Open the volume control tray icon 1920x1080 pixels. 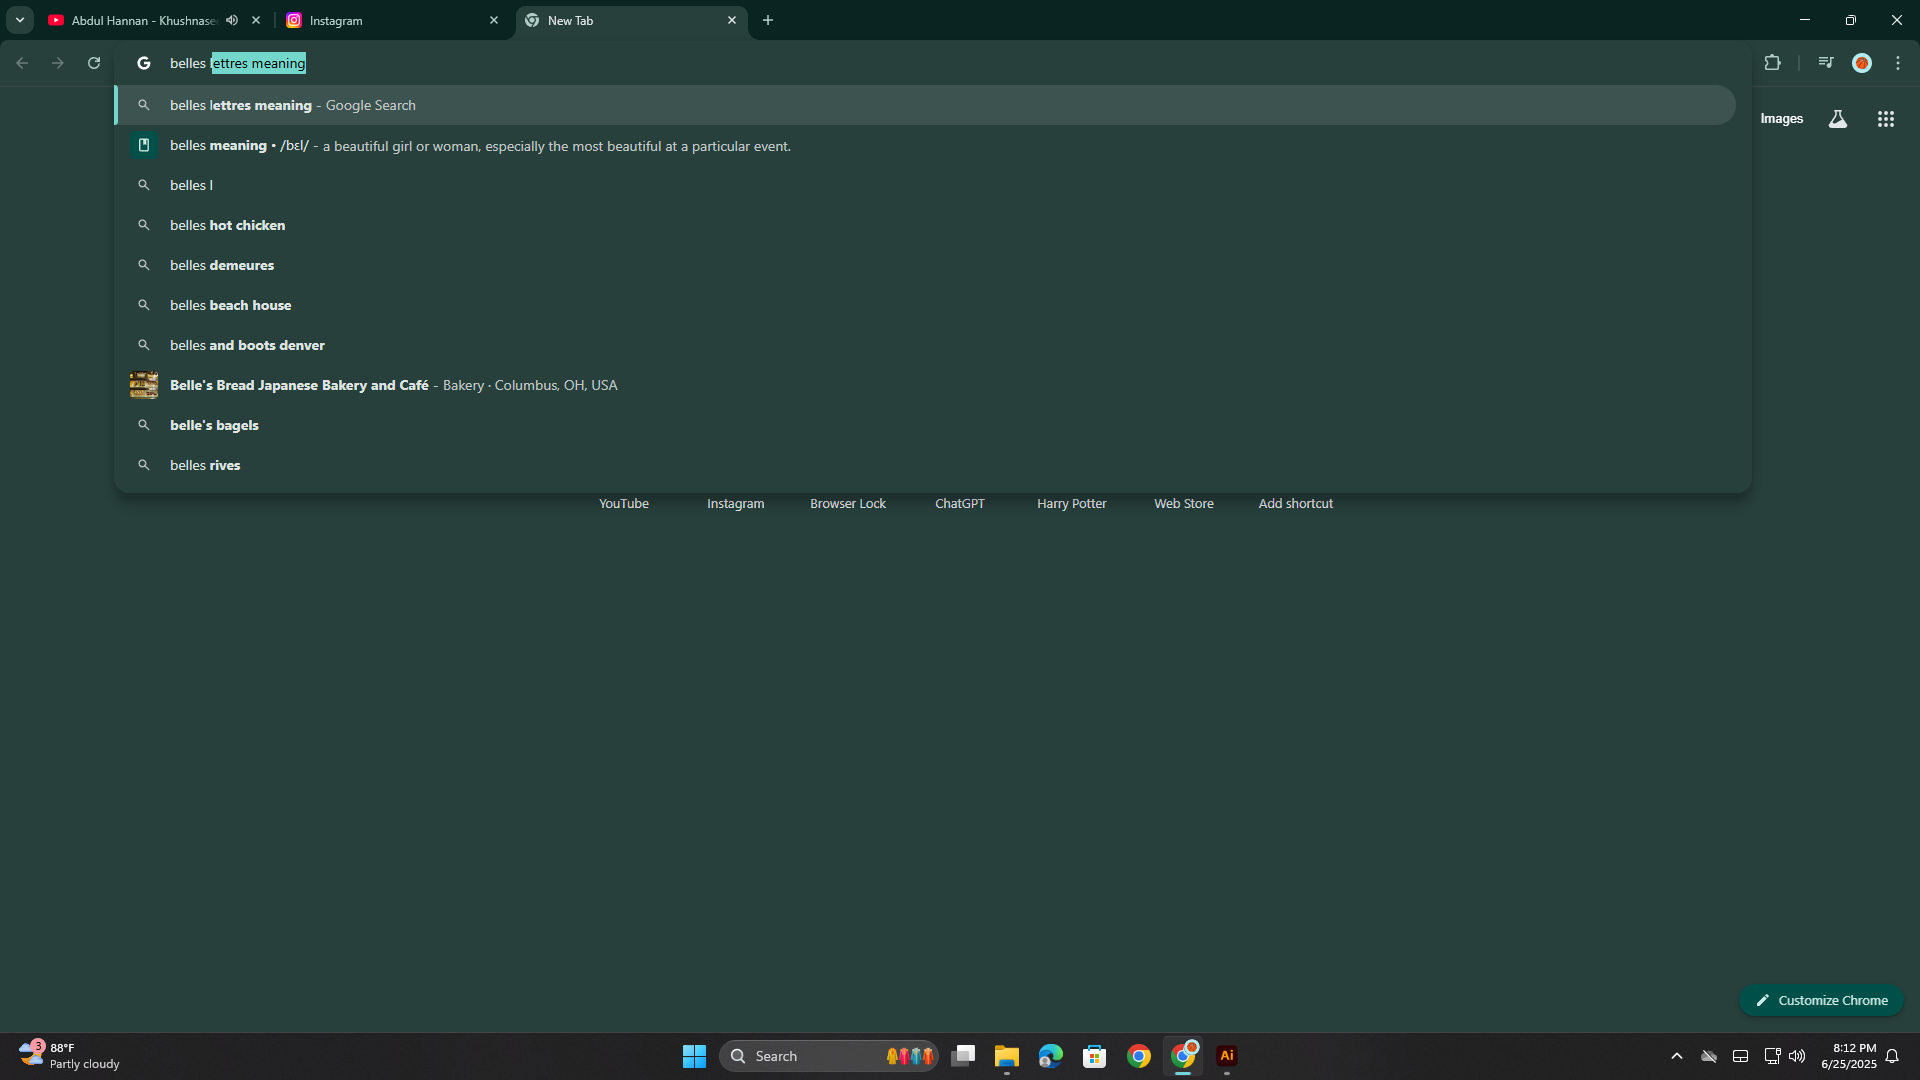coord(1797,1056)
